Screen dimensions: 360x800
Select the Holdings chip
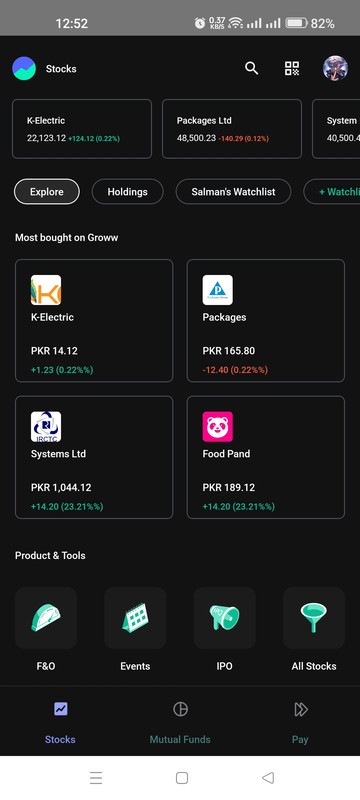pos(127,192)
